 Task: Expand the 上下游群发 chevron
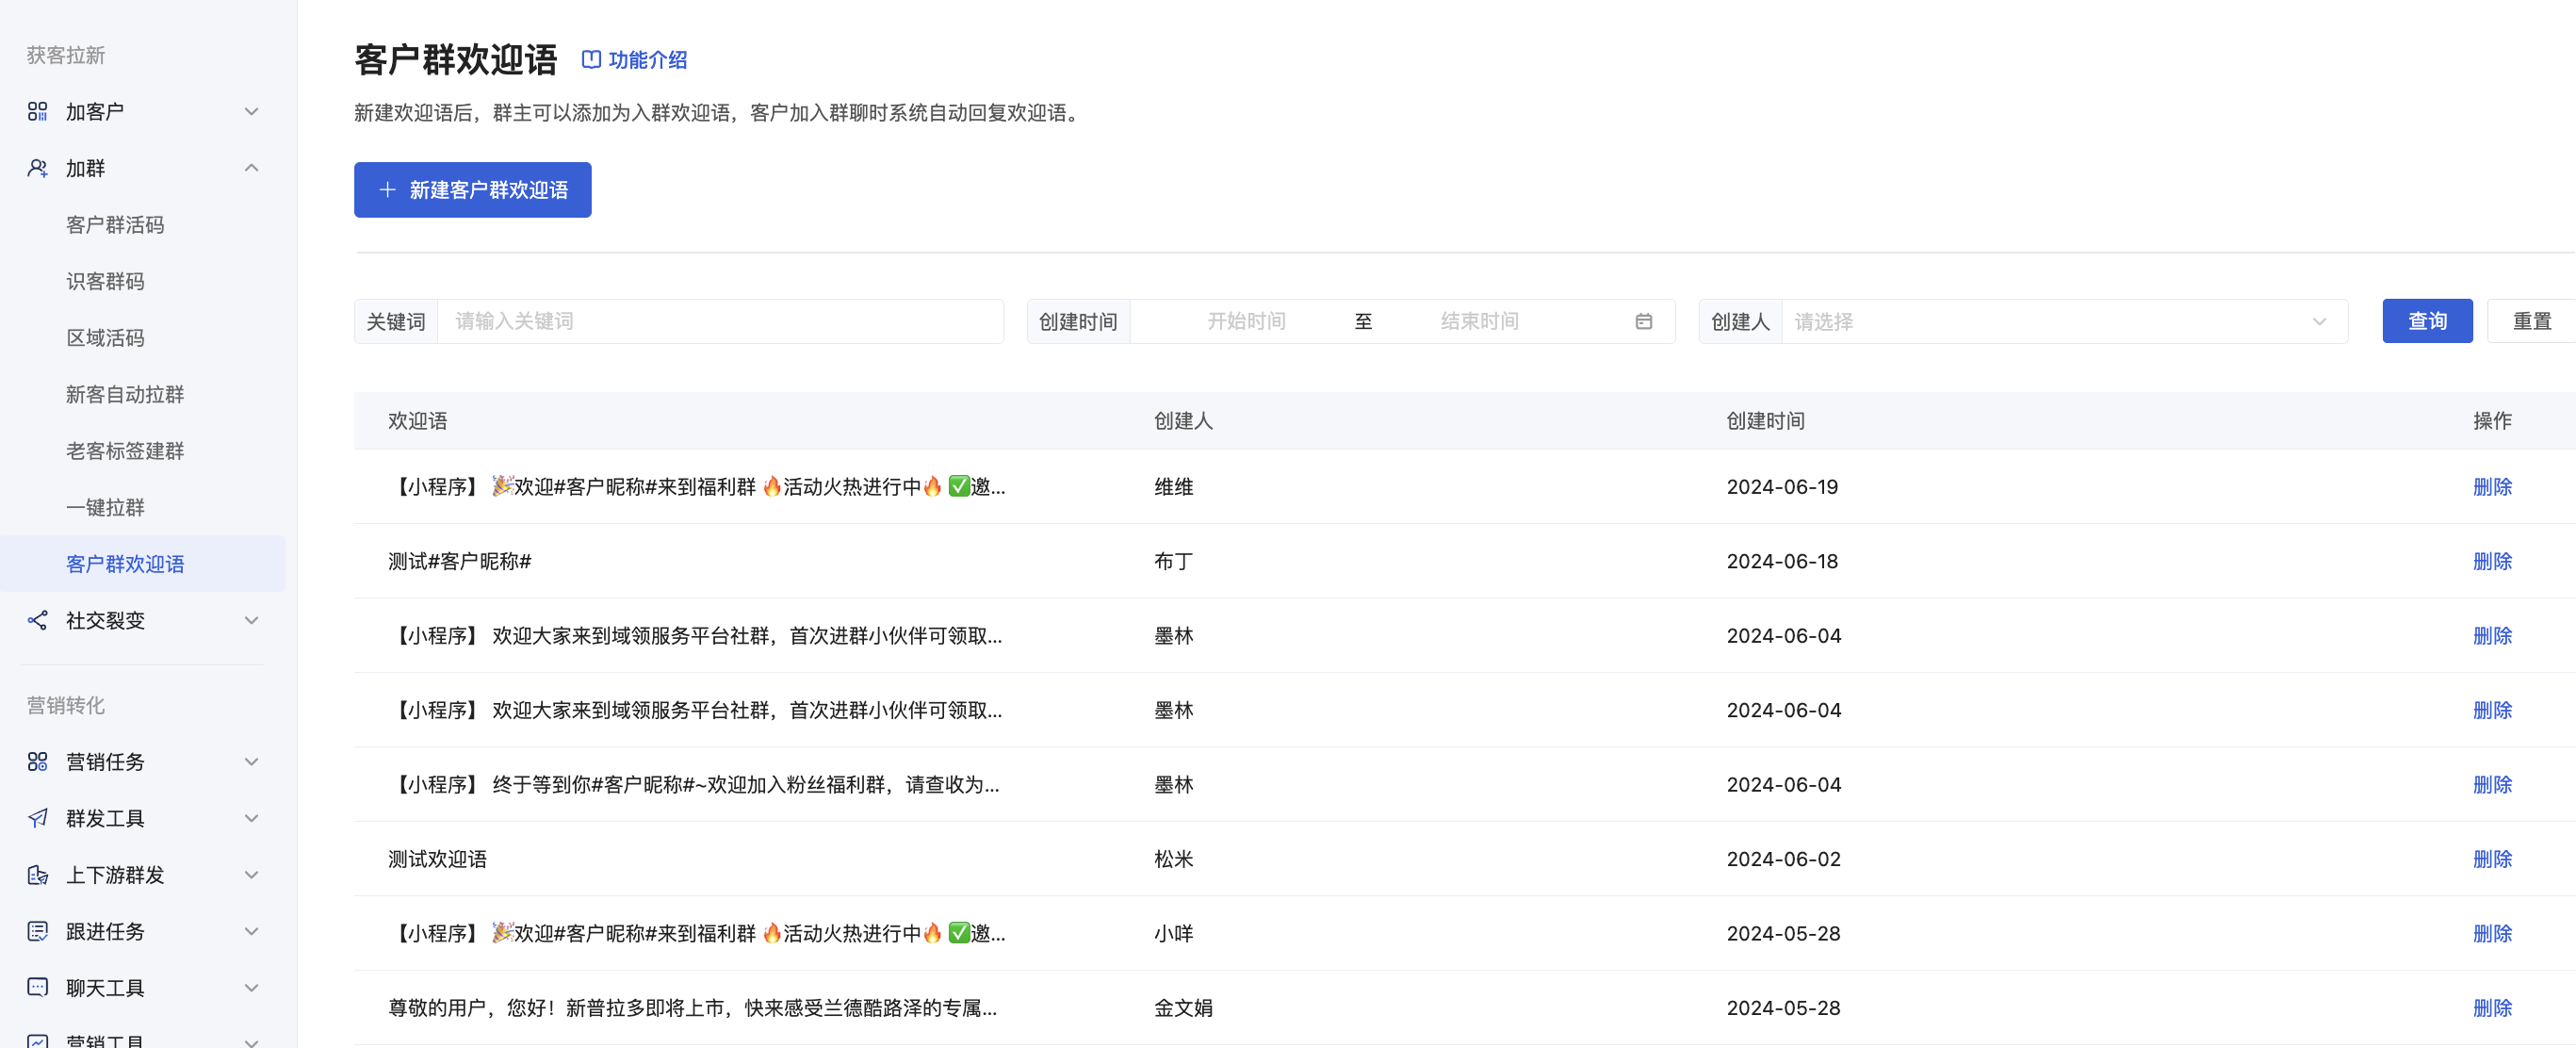[x=252, y=875]
